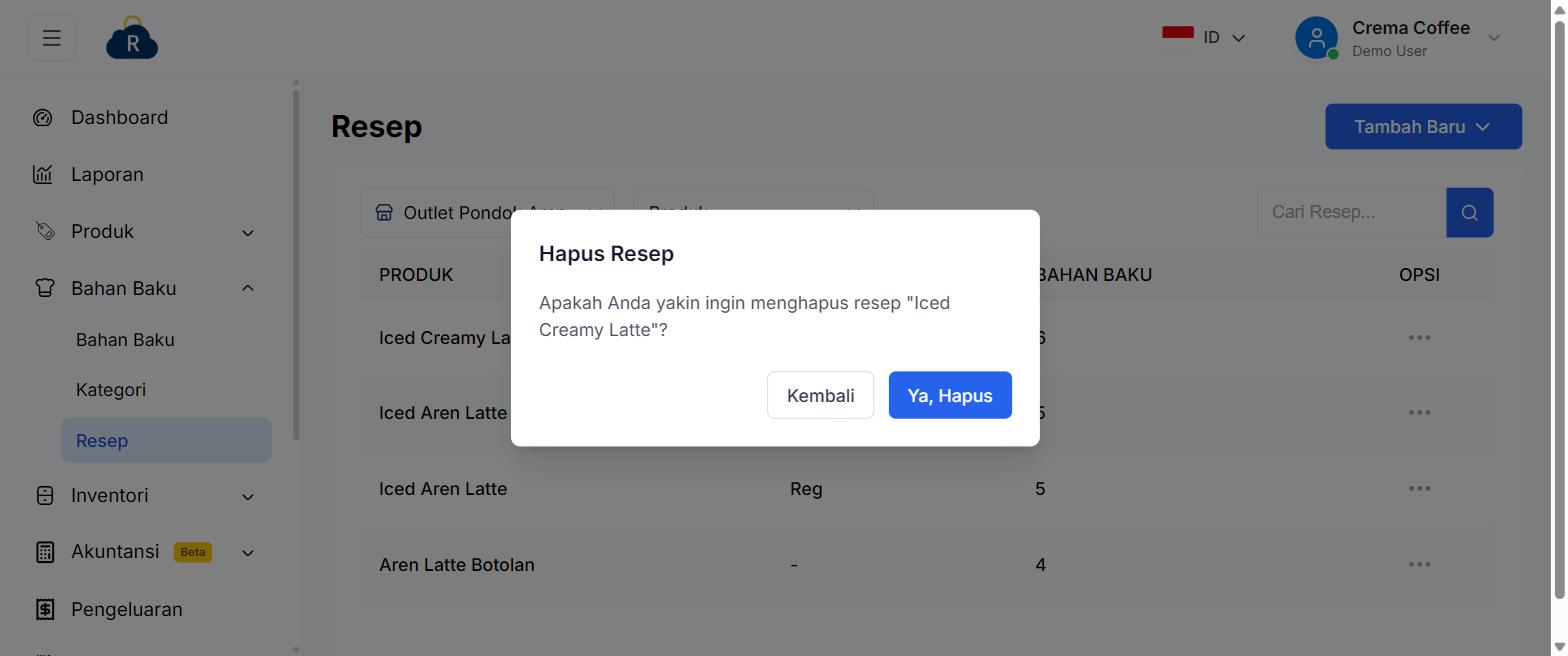Open the Outlet Pondok selector
Screen dimensions: 1568x656
coord(487,212)
